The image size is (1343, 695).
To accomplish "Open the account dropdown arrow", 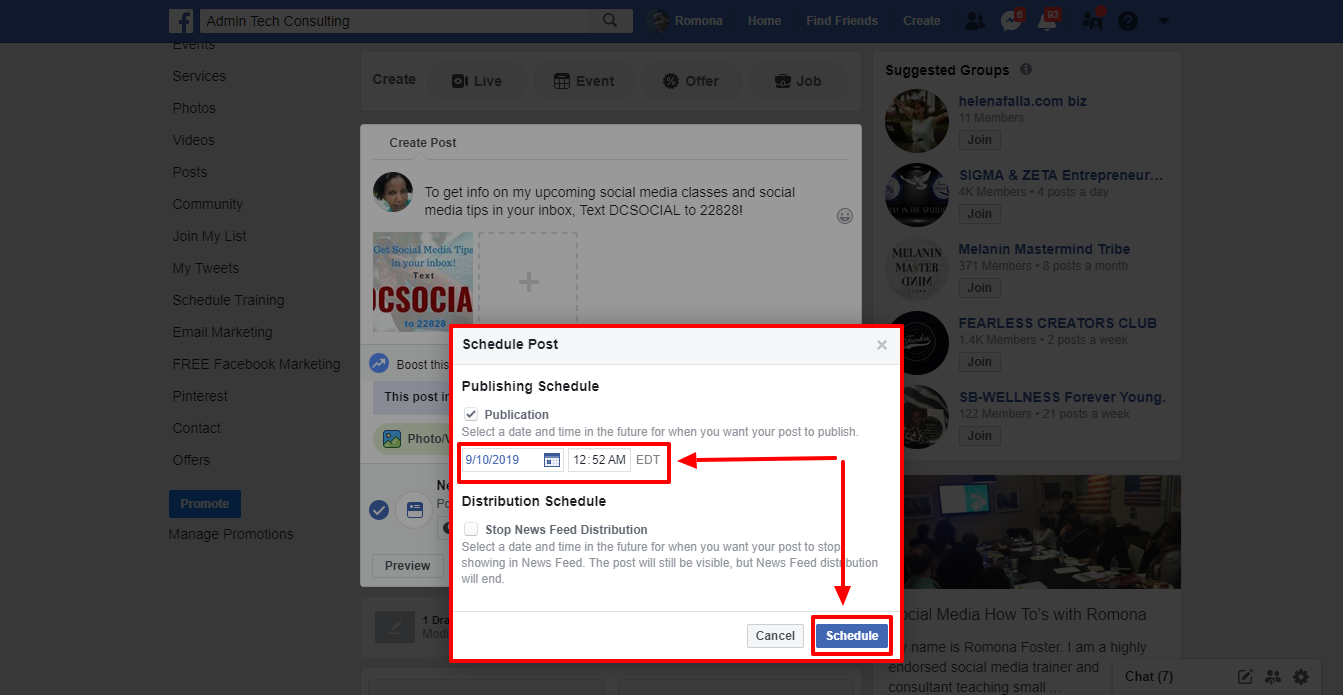I will click(x=1163, y=21).
